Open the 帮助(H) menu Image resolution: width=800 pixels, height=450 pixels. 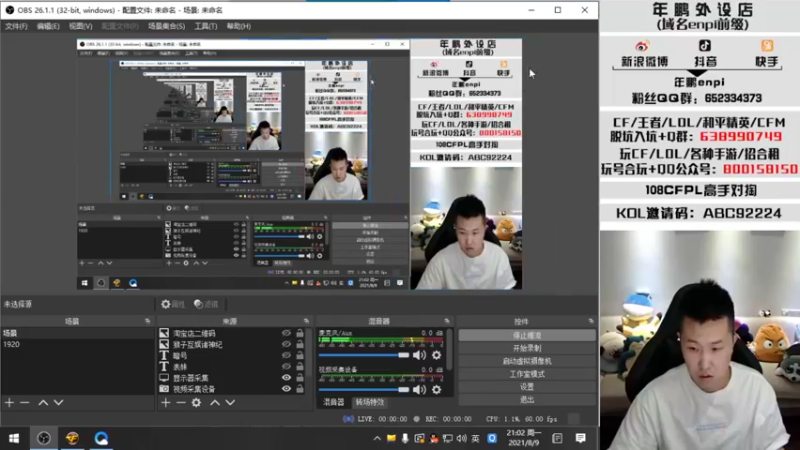(x=239, y=26)
